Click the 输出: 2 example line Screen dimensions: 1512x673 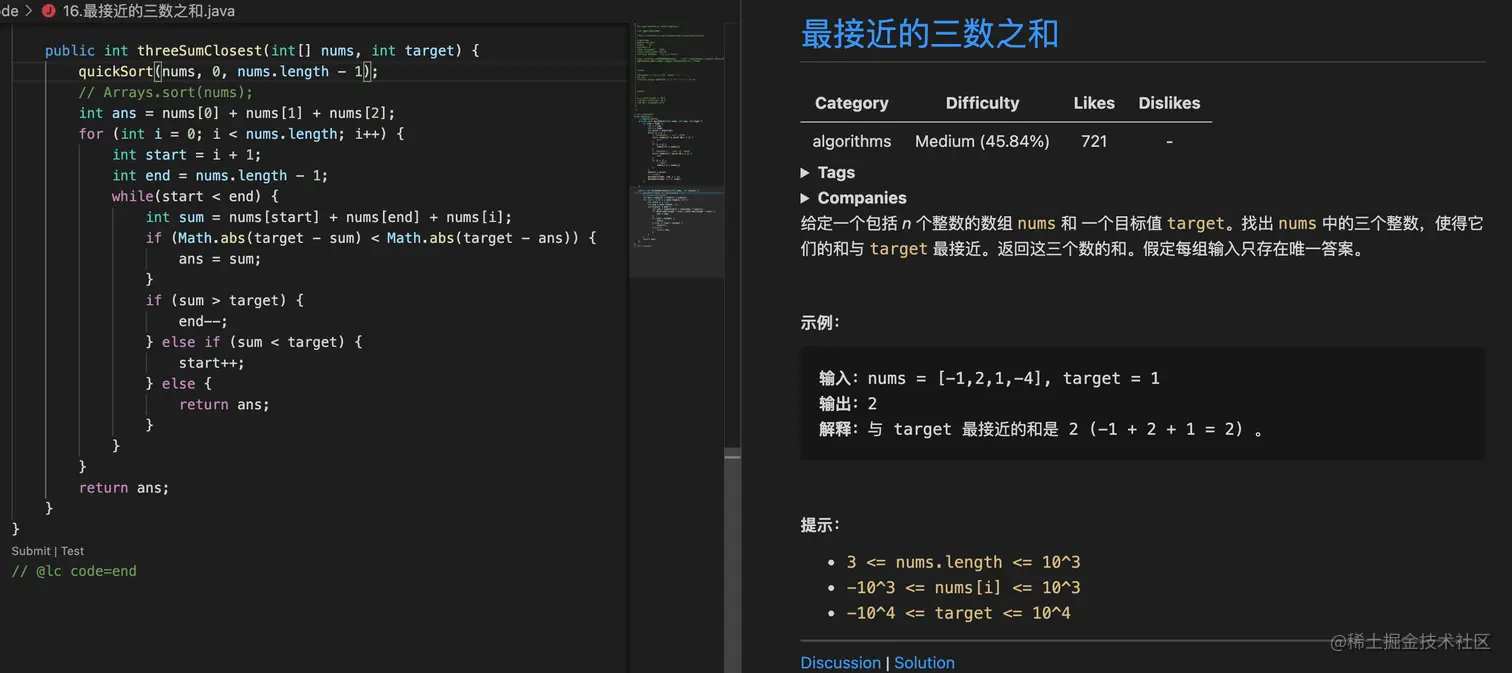tap(848, 403)
